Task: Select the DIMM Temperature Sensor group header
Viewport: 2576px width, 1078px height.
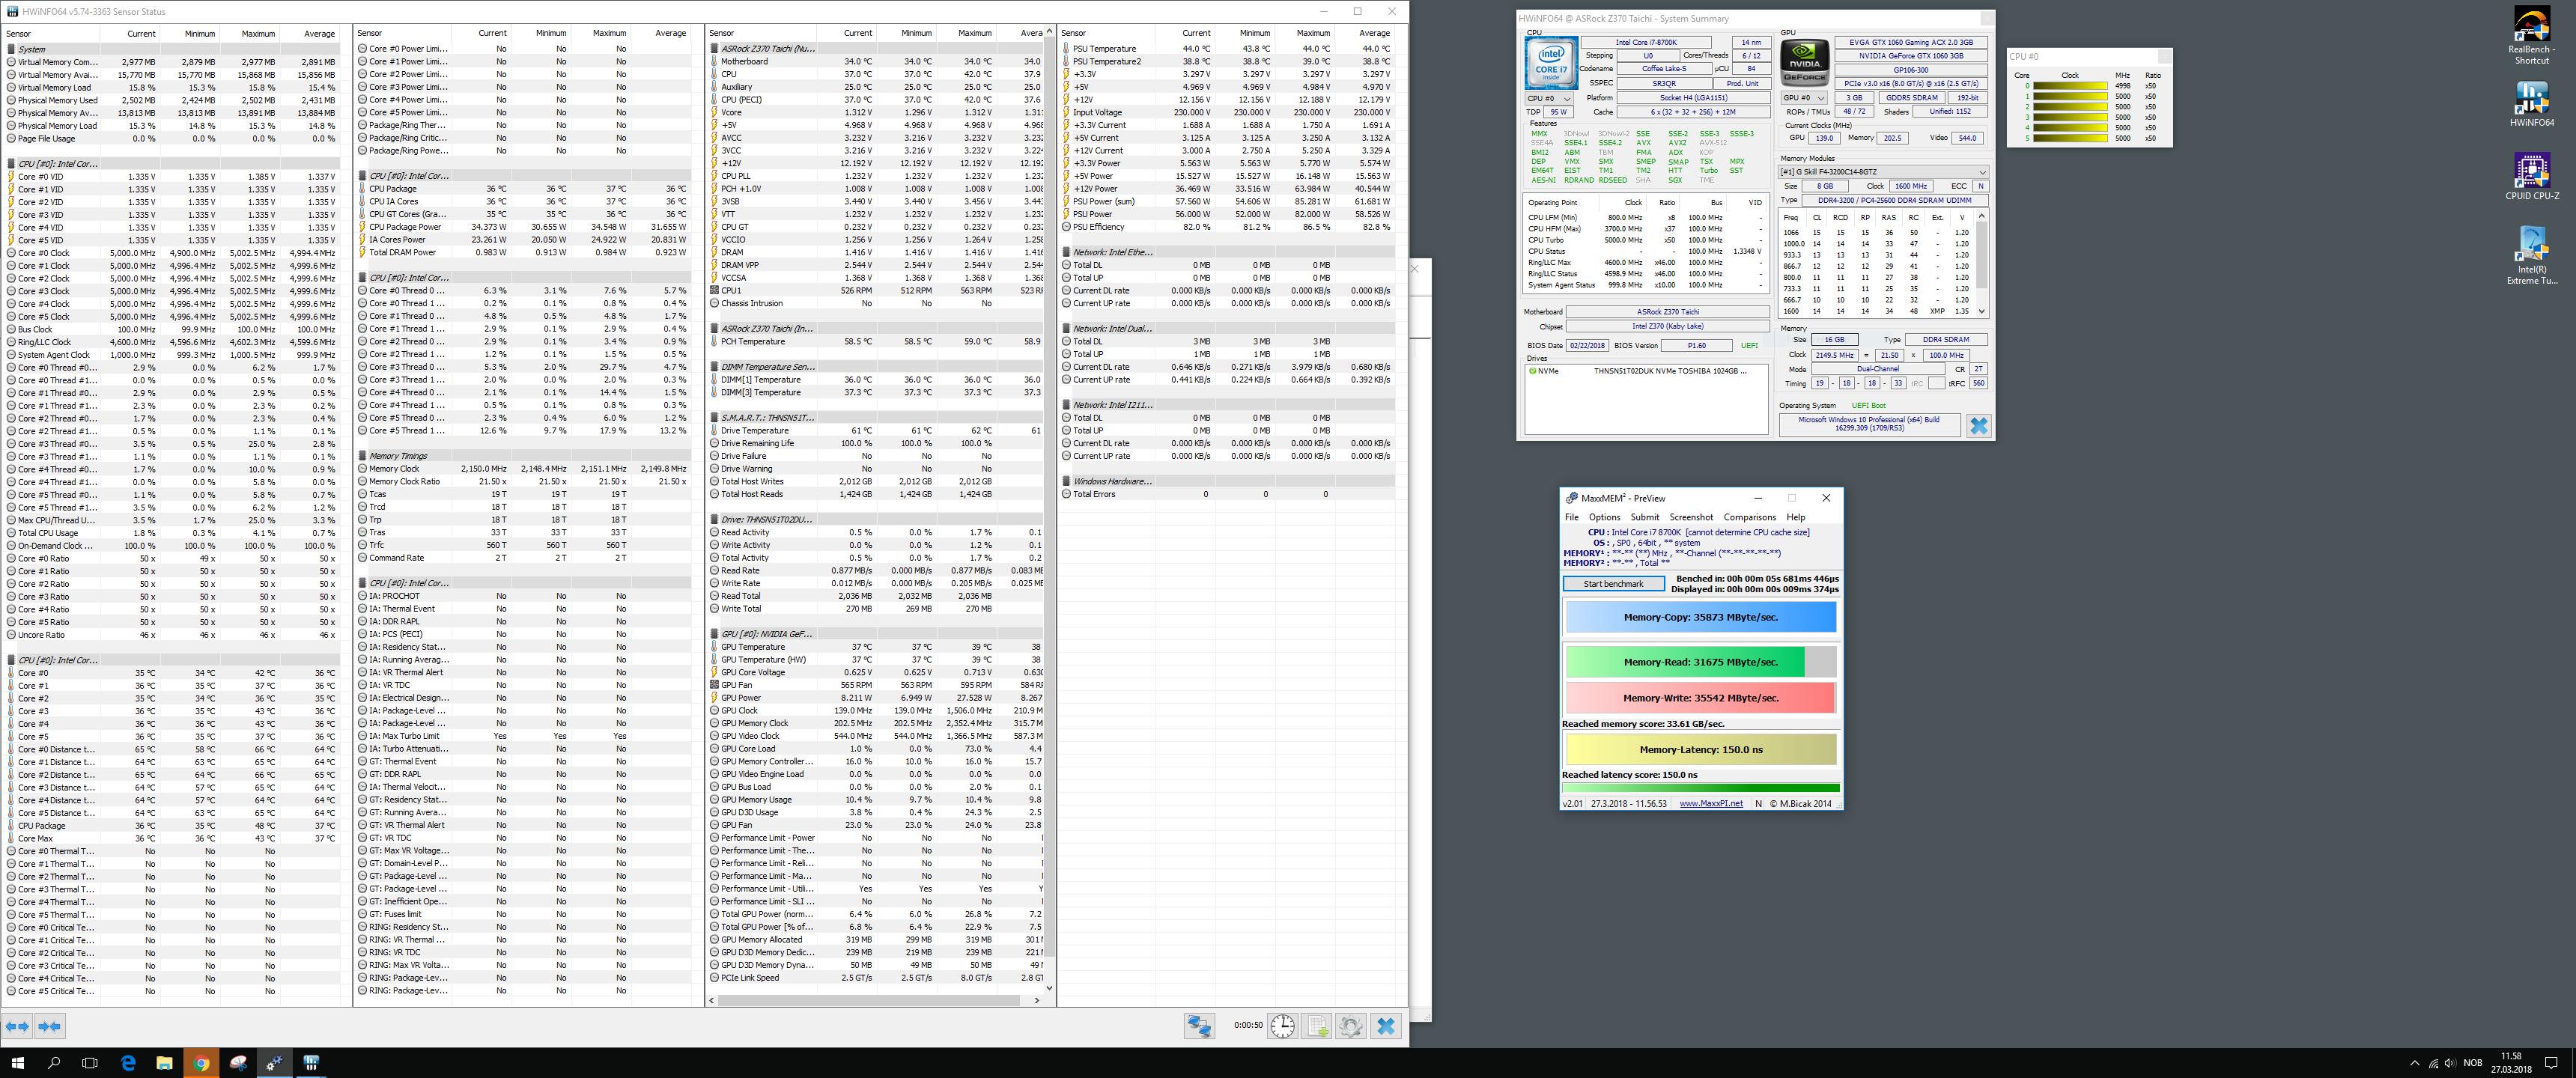Action: point(877,367)
